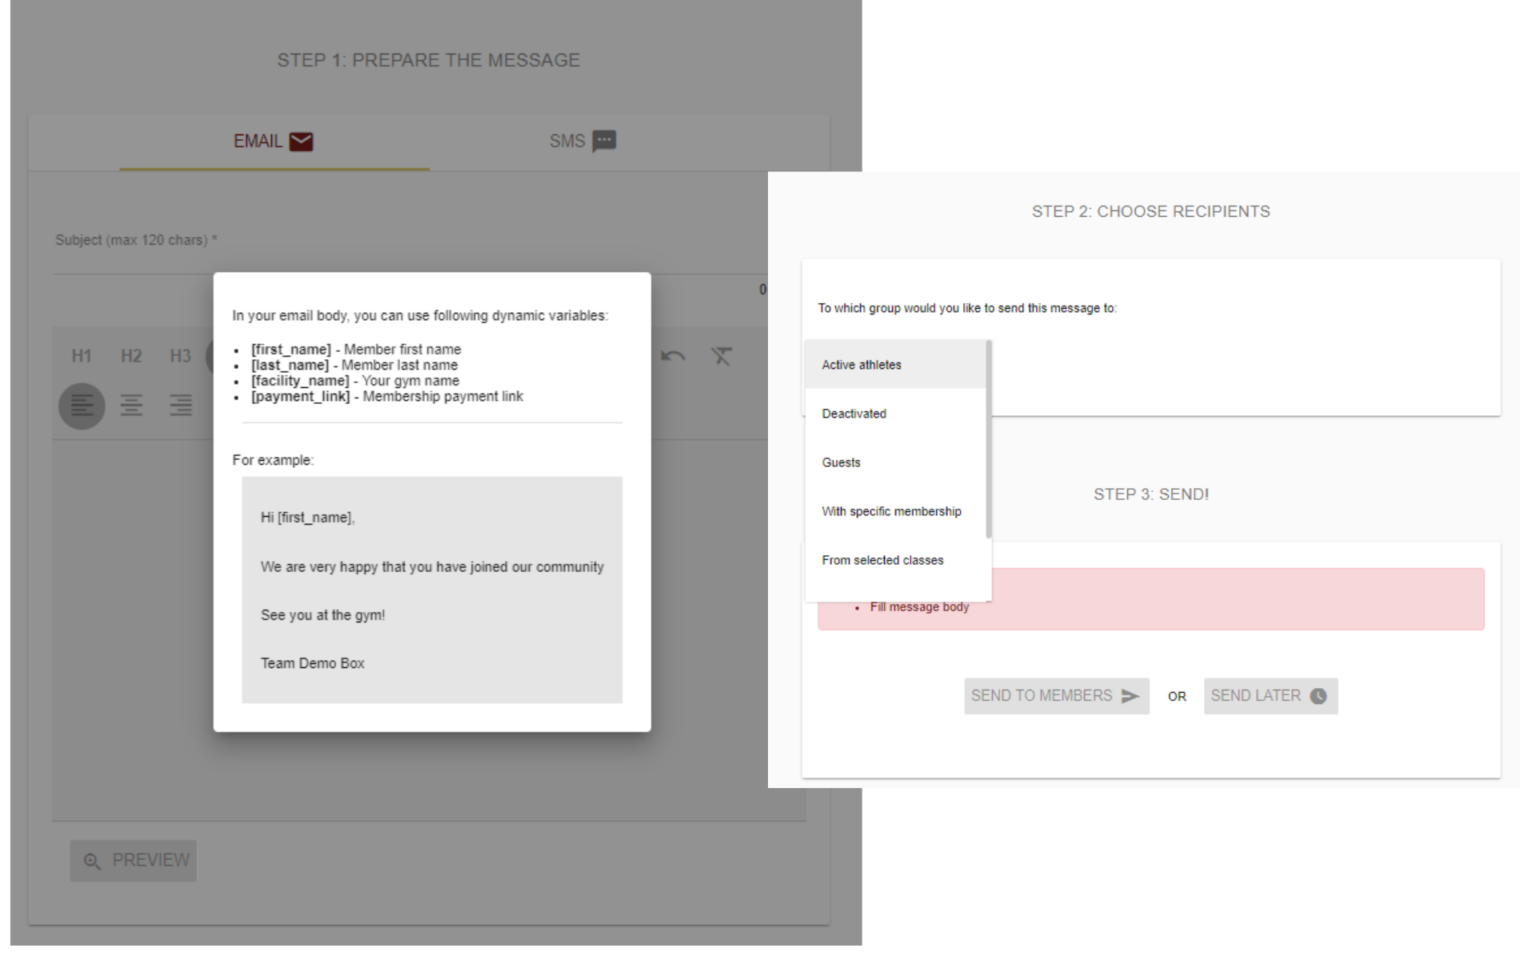Click the SEND LATER button
The image size is (1536, 960).
pyautogui.click(x=1270, y=696)
